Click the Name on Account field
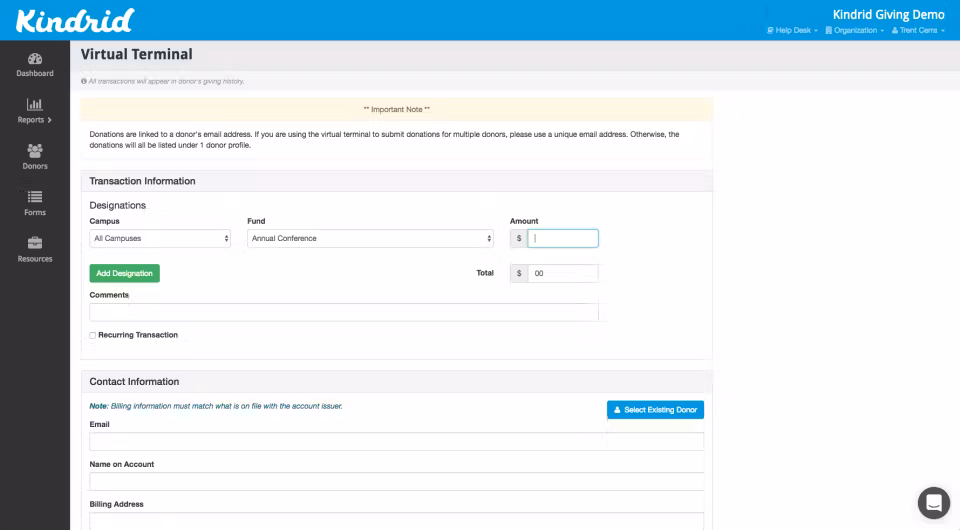 (396, 481)
